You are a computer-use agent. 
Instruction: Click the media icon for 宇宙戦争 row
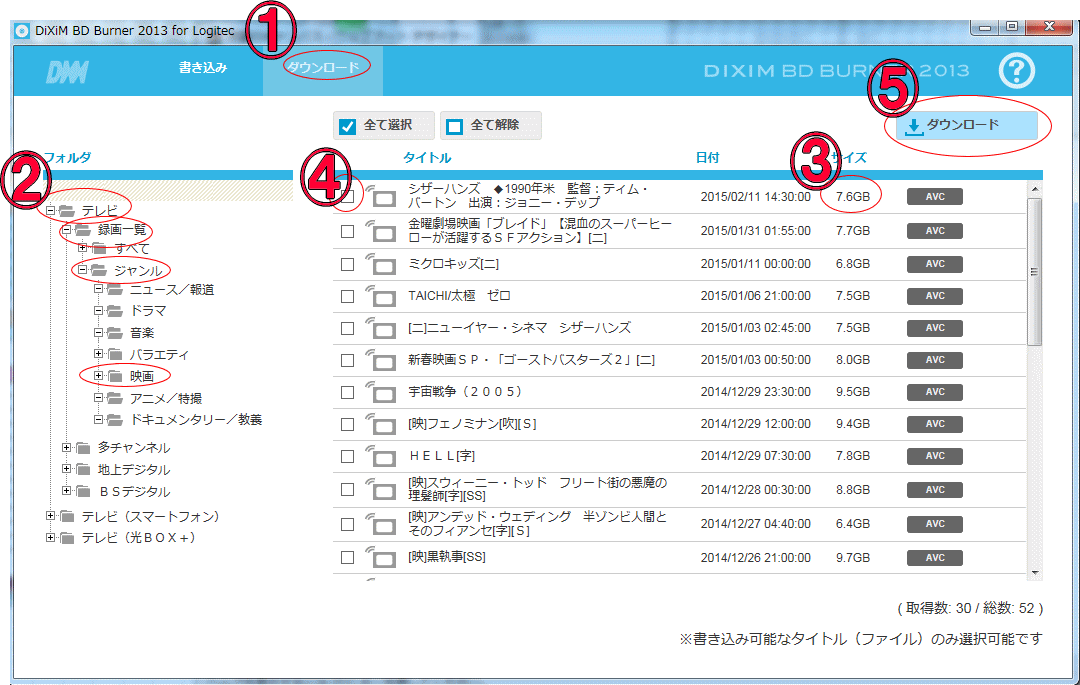pos(381,392)
